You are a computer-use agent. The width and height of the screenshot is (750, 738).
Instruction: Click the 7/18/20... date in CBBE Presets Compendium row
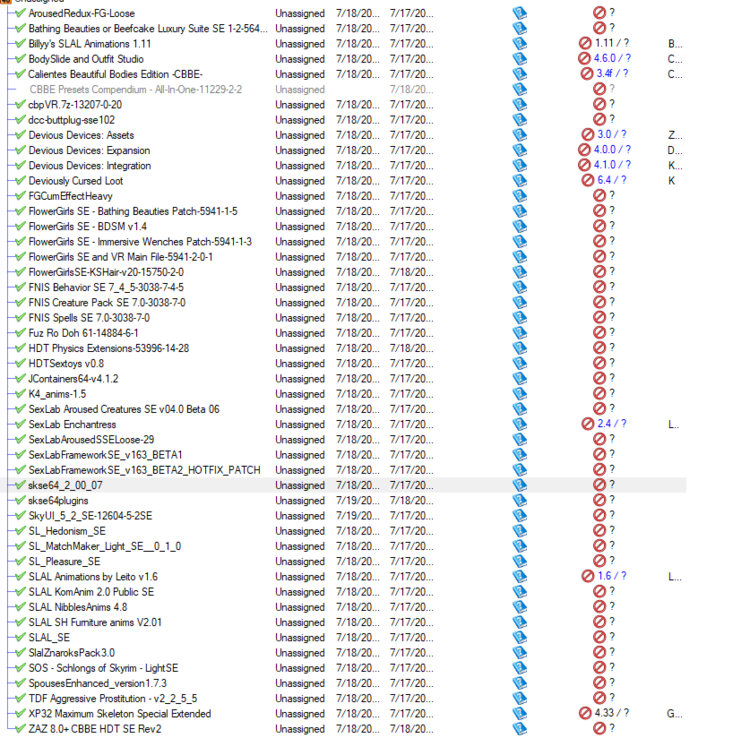tap(411, 89)
